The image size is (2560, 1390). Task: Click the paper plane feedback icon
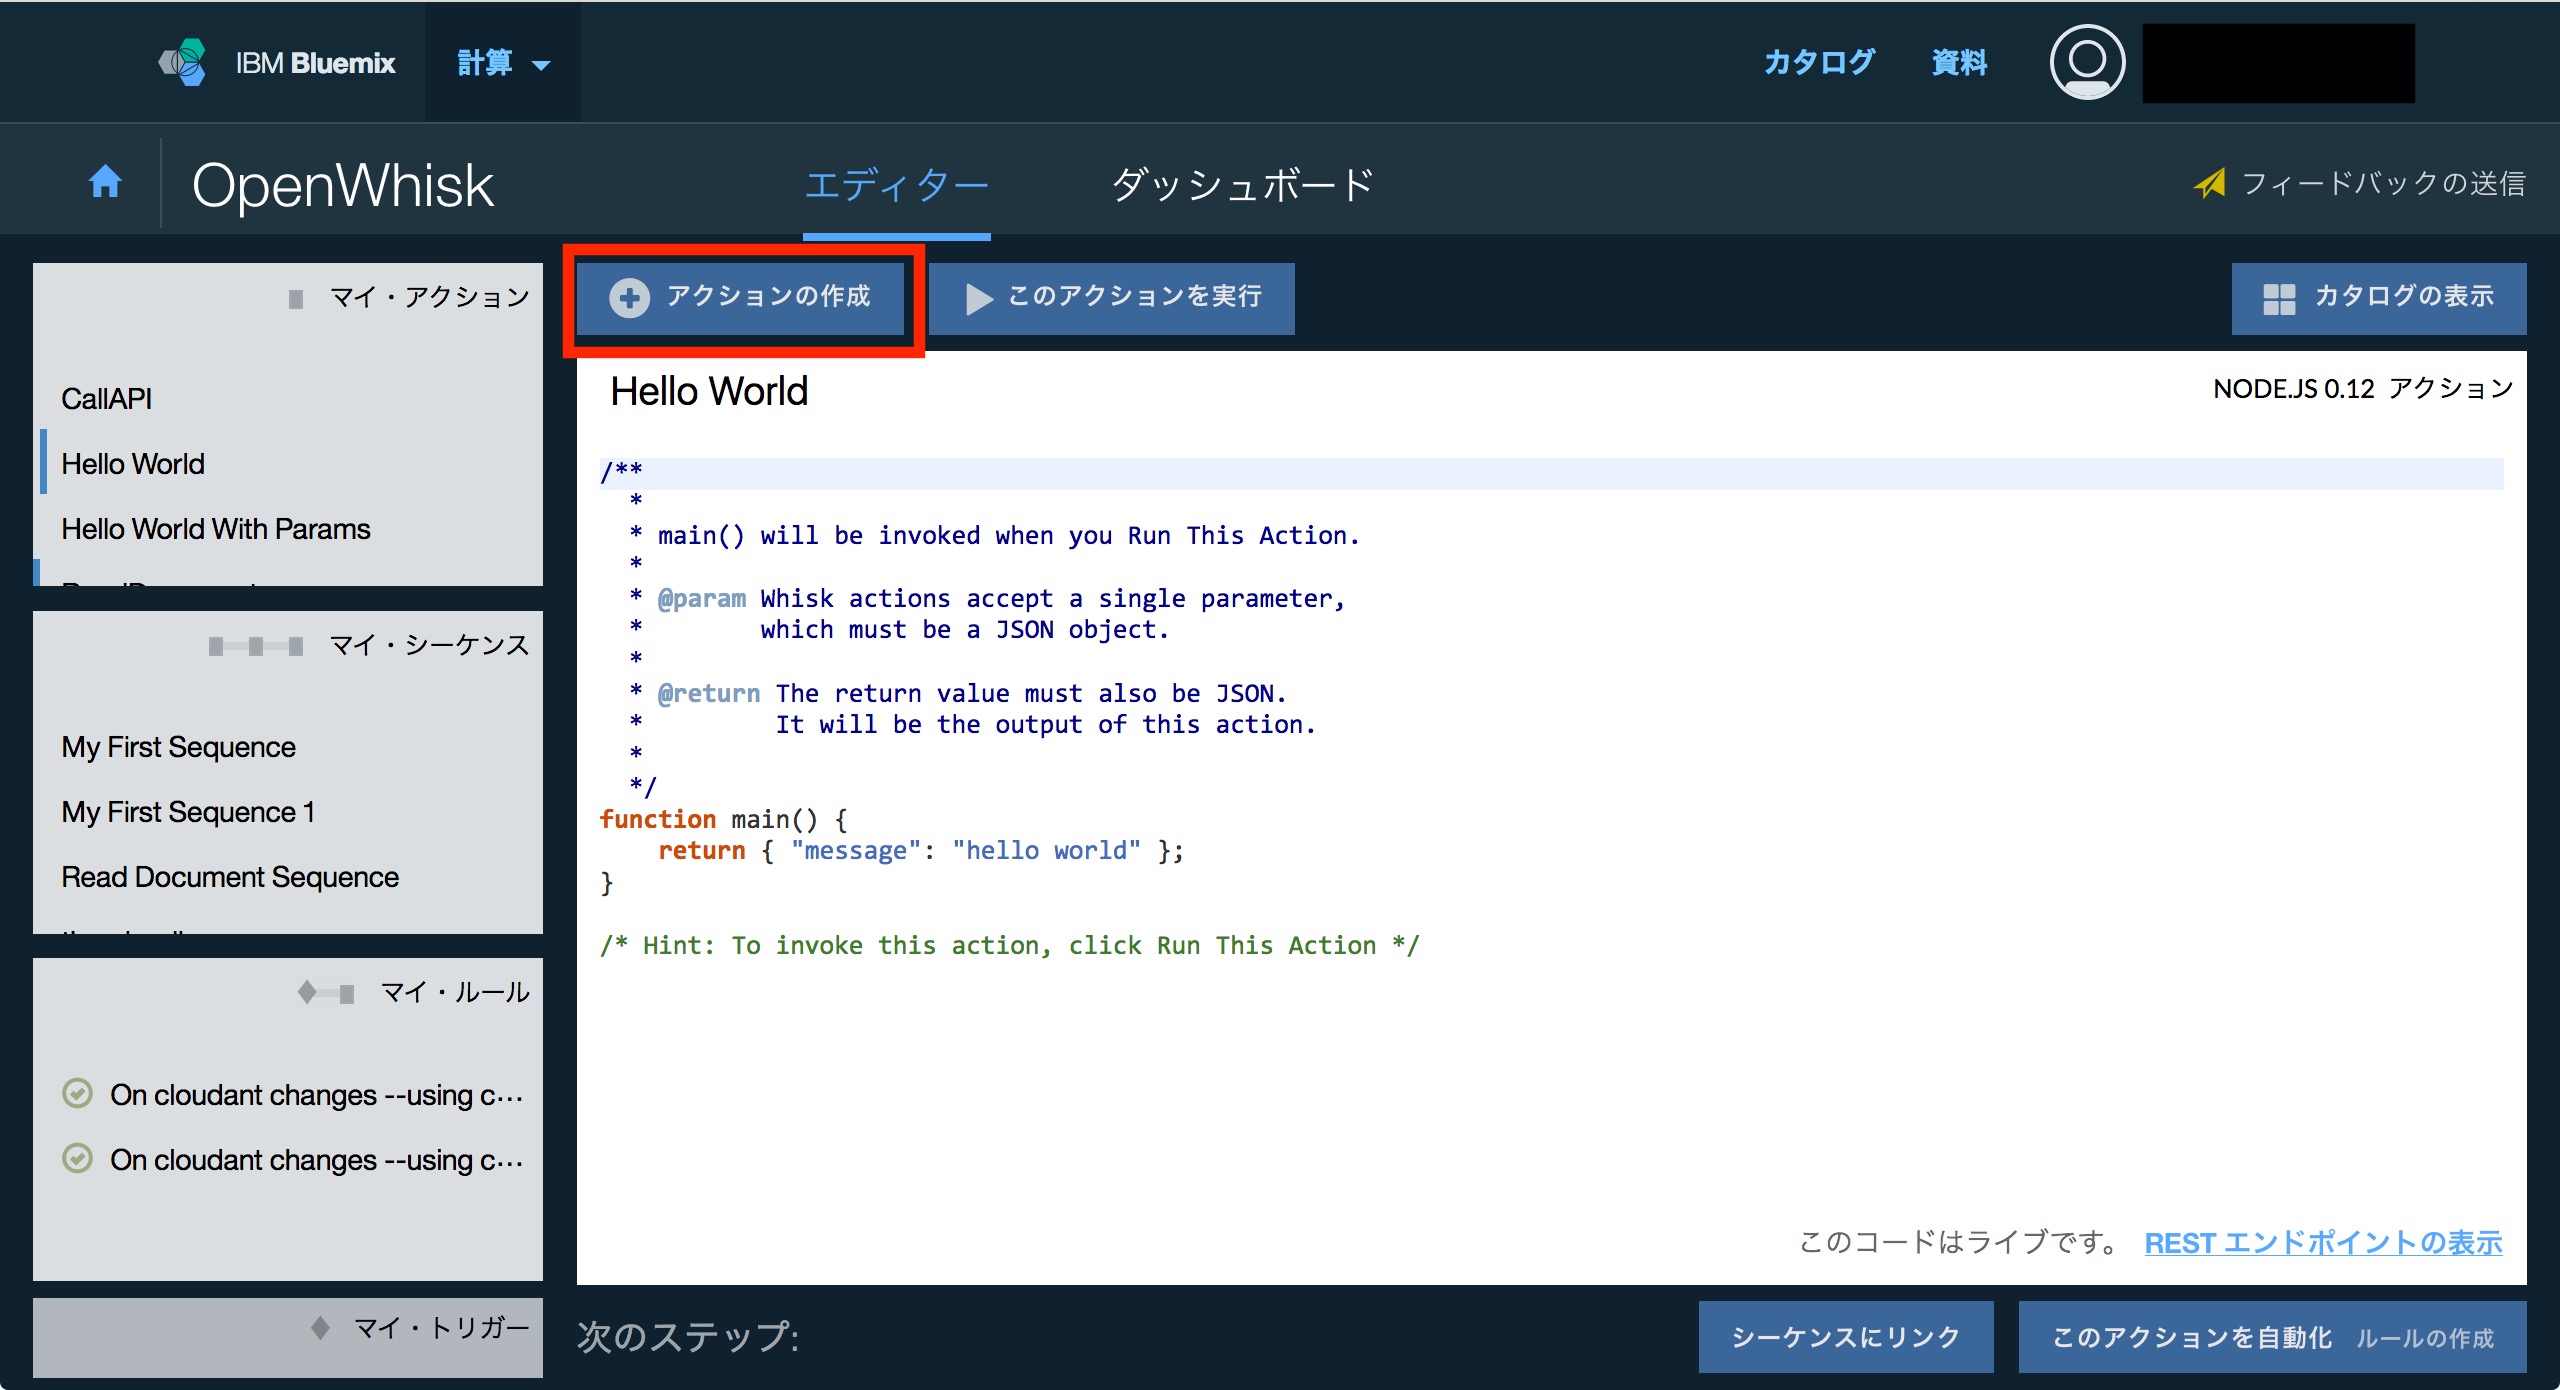coord(2209,183)
